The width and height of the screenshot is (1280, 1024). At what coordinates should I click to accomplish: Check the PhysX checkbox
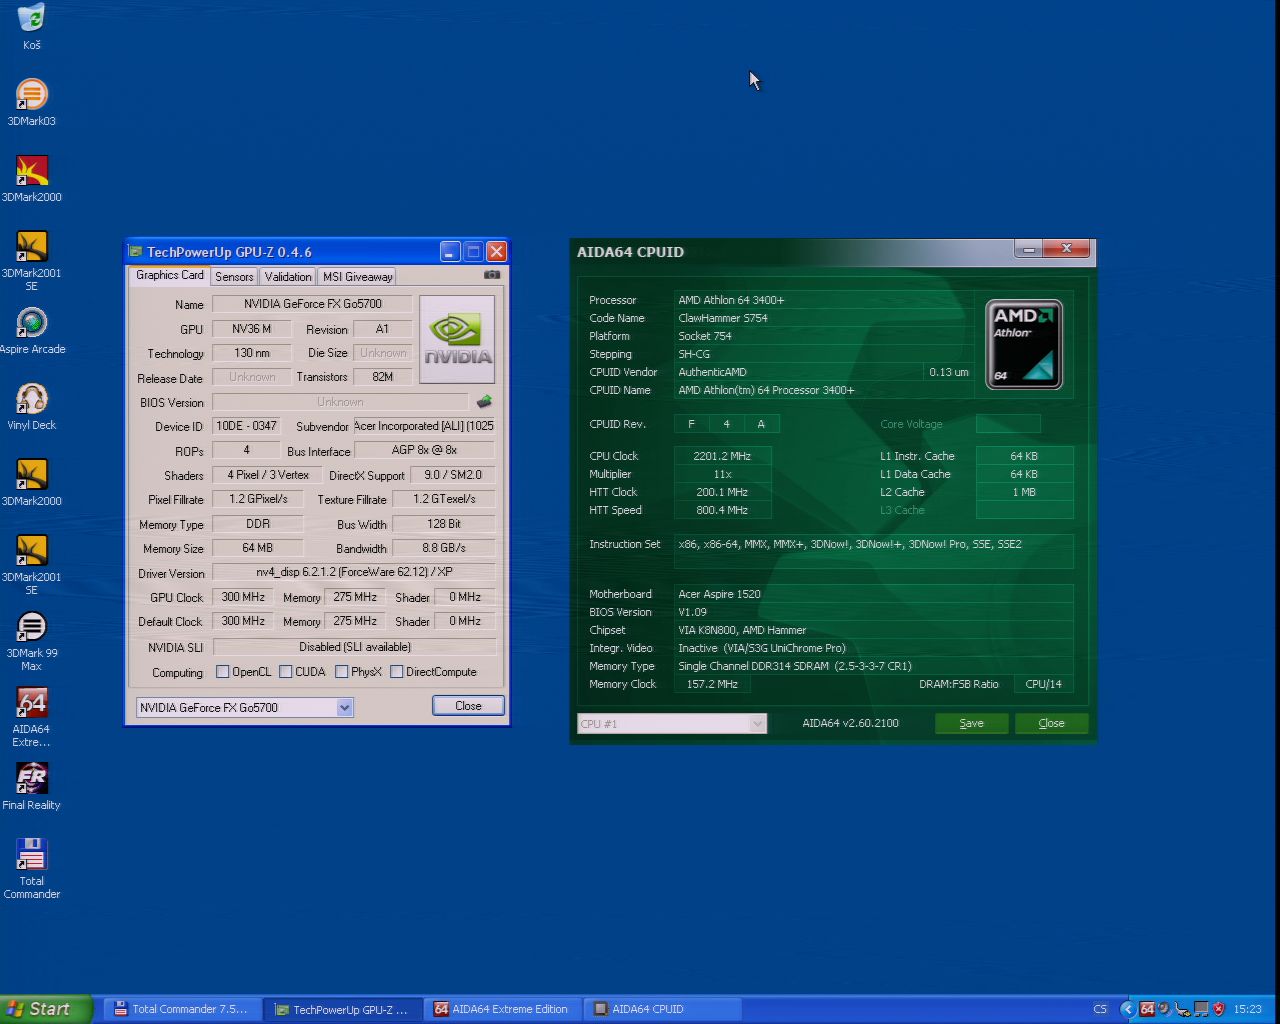pos(342,672)
